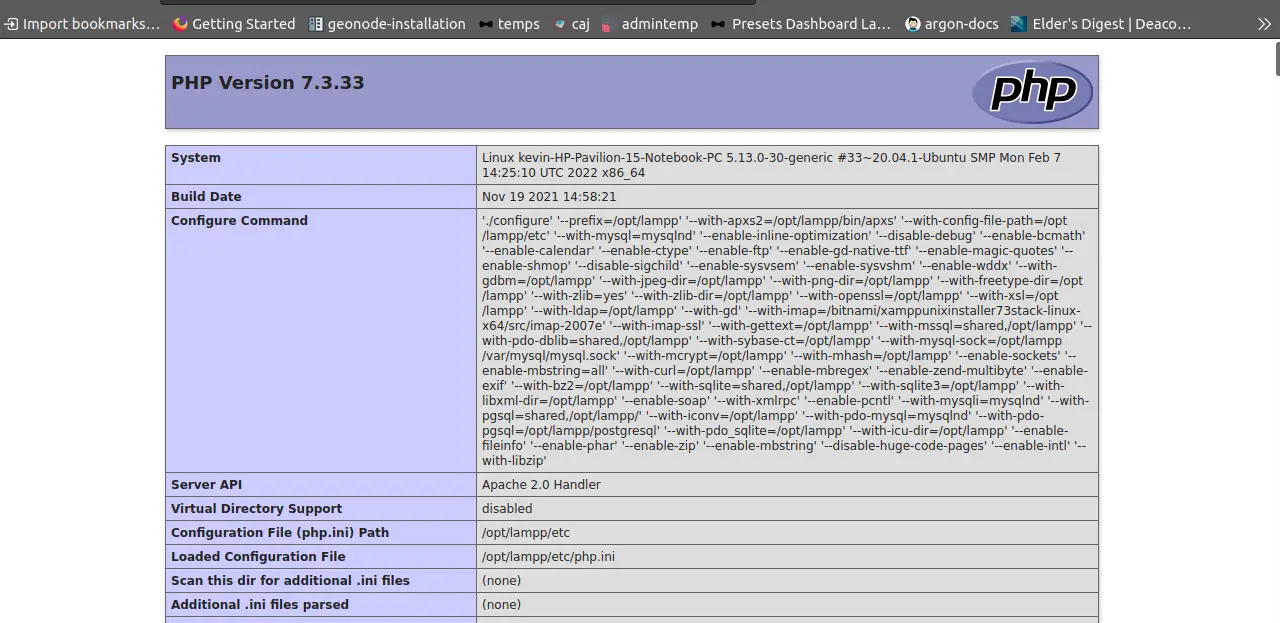The image size is (1280, 623).
Task: Show more bookmarks via the overflow chevron
Action: pyautogui.click(x=1264, y=24)
